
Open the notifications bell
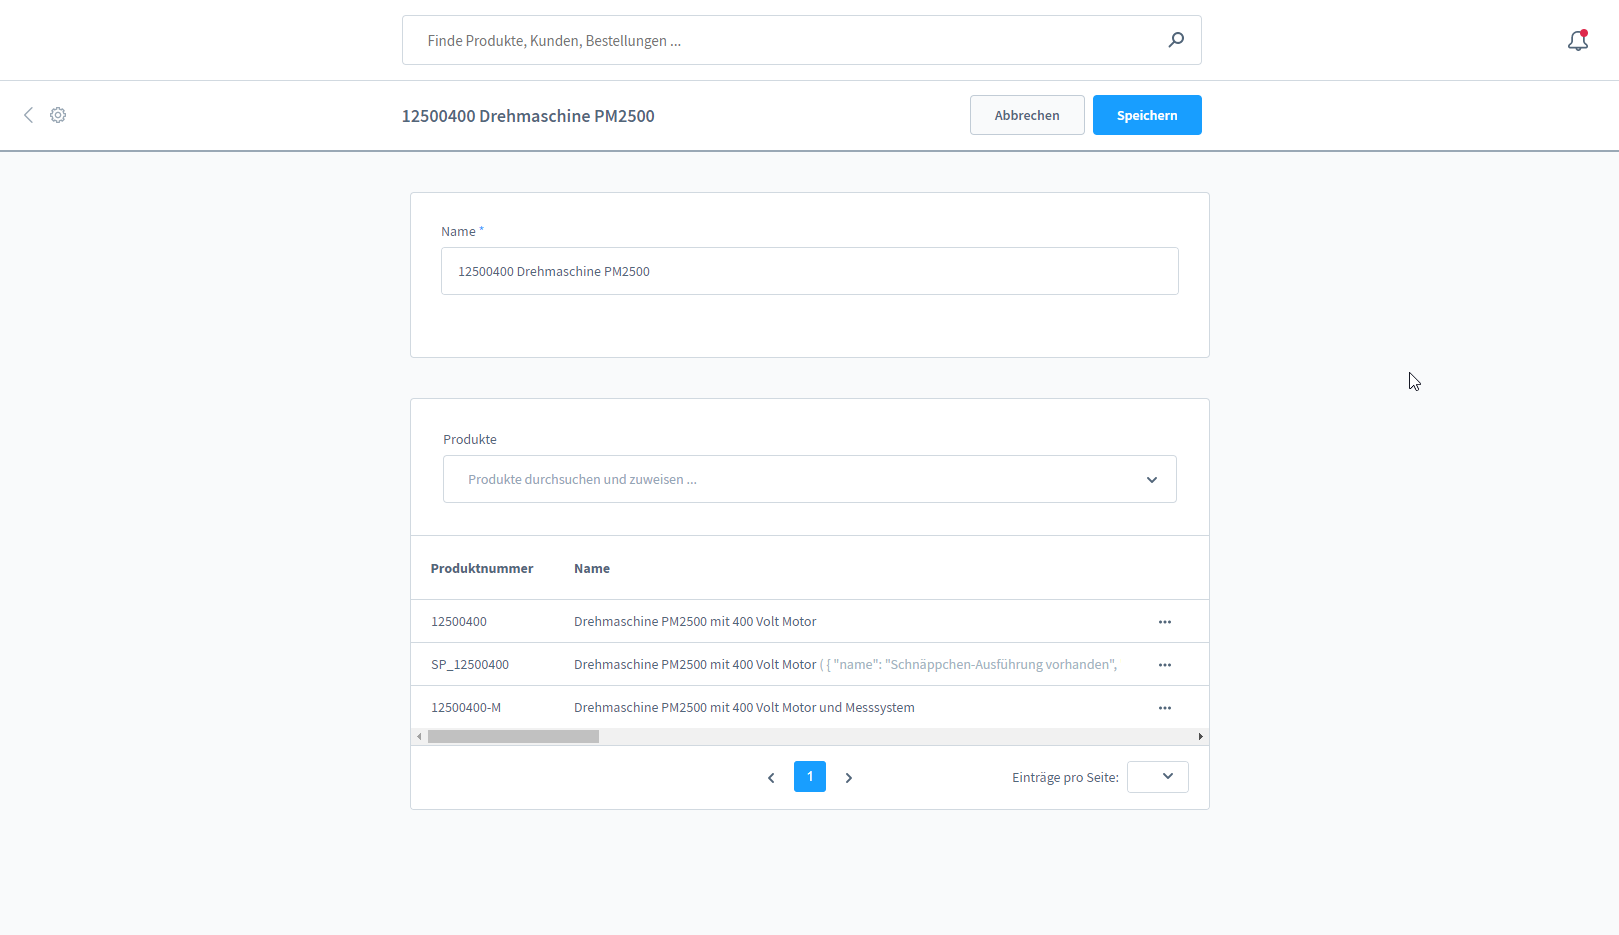point(1578,40)
